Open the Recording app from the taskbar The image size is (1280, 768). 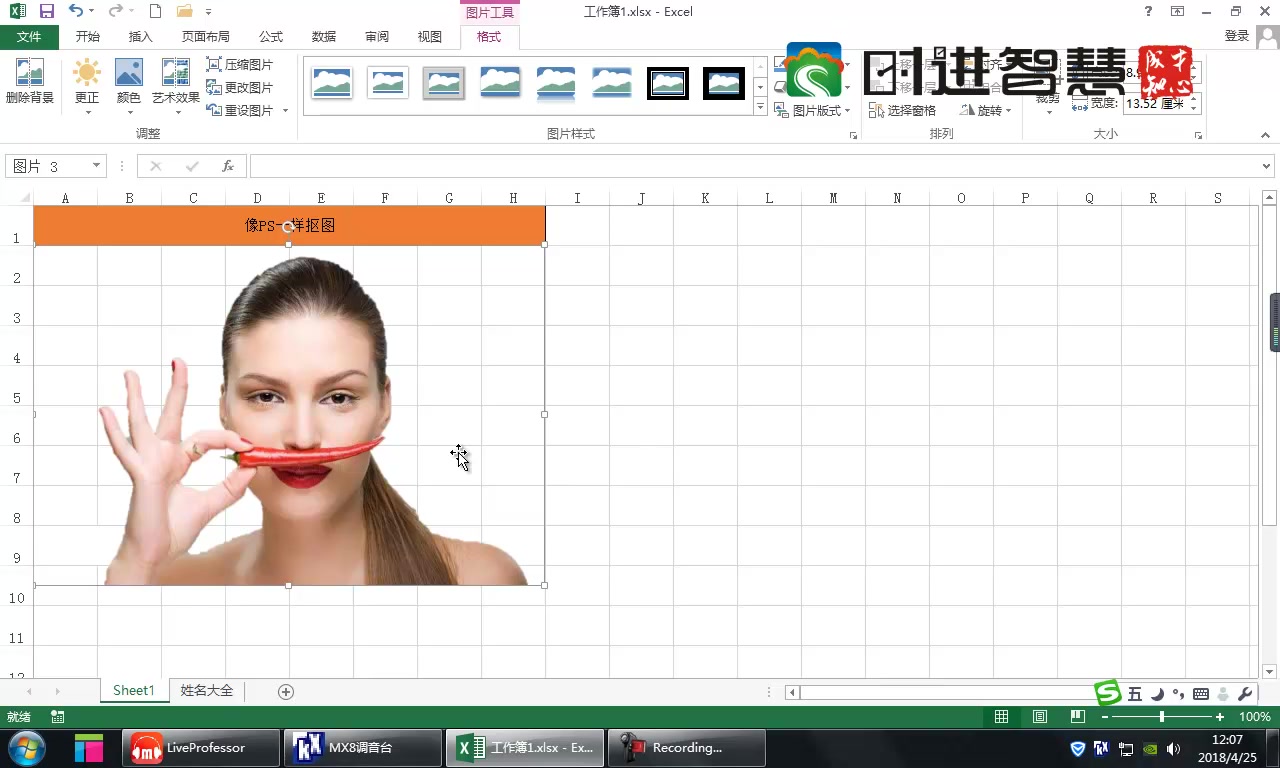coord(686,747)
